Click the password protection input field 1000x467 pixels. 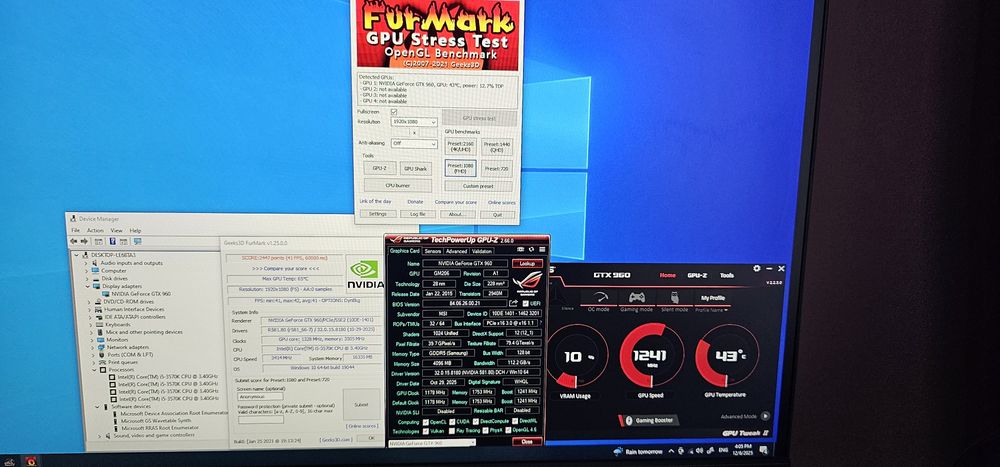pyautogui.click(x=261, y=420)
